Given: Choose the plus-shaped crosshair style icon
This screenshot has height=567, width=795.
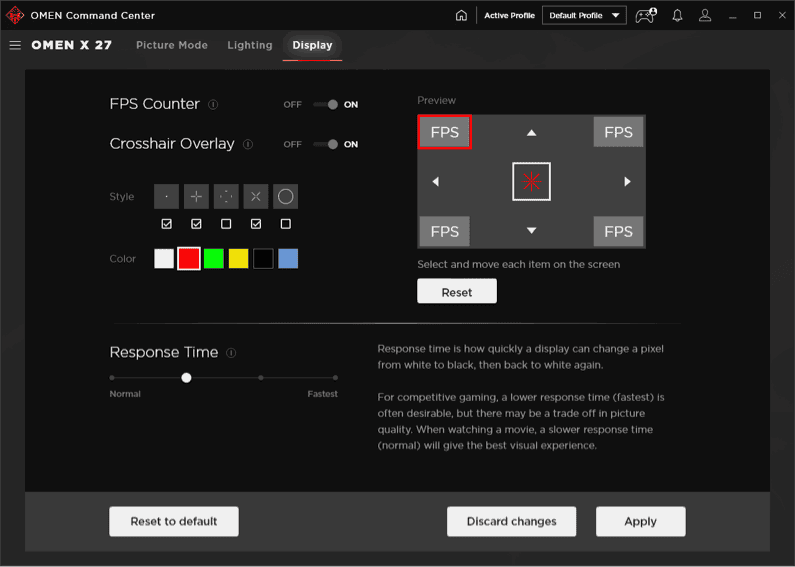Looking at the screenshot, I should coord(196,196).
